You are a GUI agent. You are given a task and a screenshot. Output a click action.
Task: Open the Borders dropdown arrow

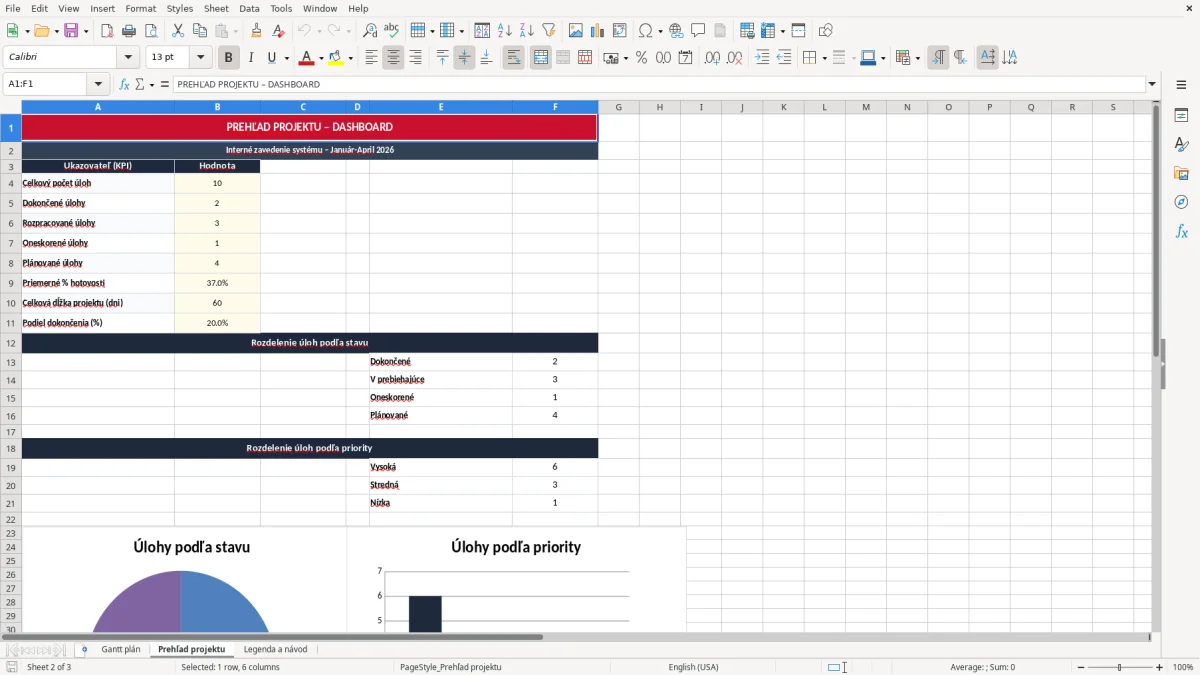tap(823, 58)
